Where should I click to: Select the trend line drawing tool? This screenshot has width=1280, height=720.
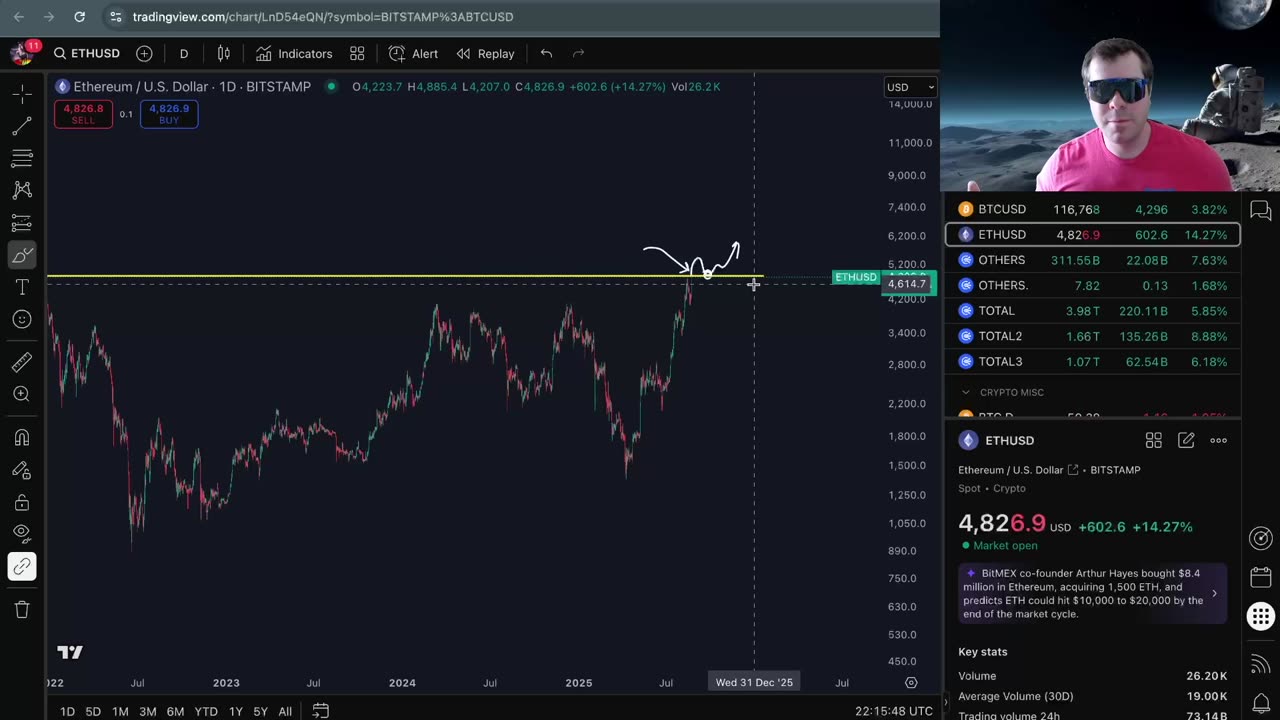click(x=22, y=126)
